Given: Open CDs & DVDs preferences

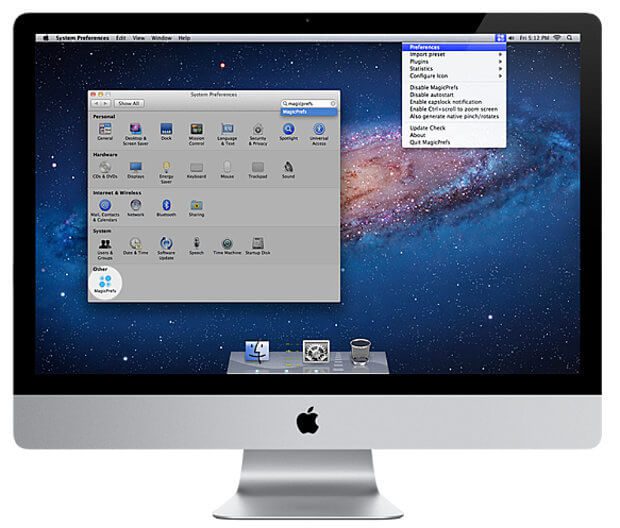Looking at the screenshot, I should click(x=105, y=170).
